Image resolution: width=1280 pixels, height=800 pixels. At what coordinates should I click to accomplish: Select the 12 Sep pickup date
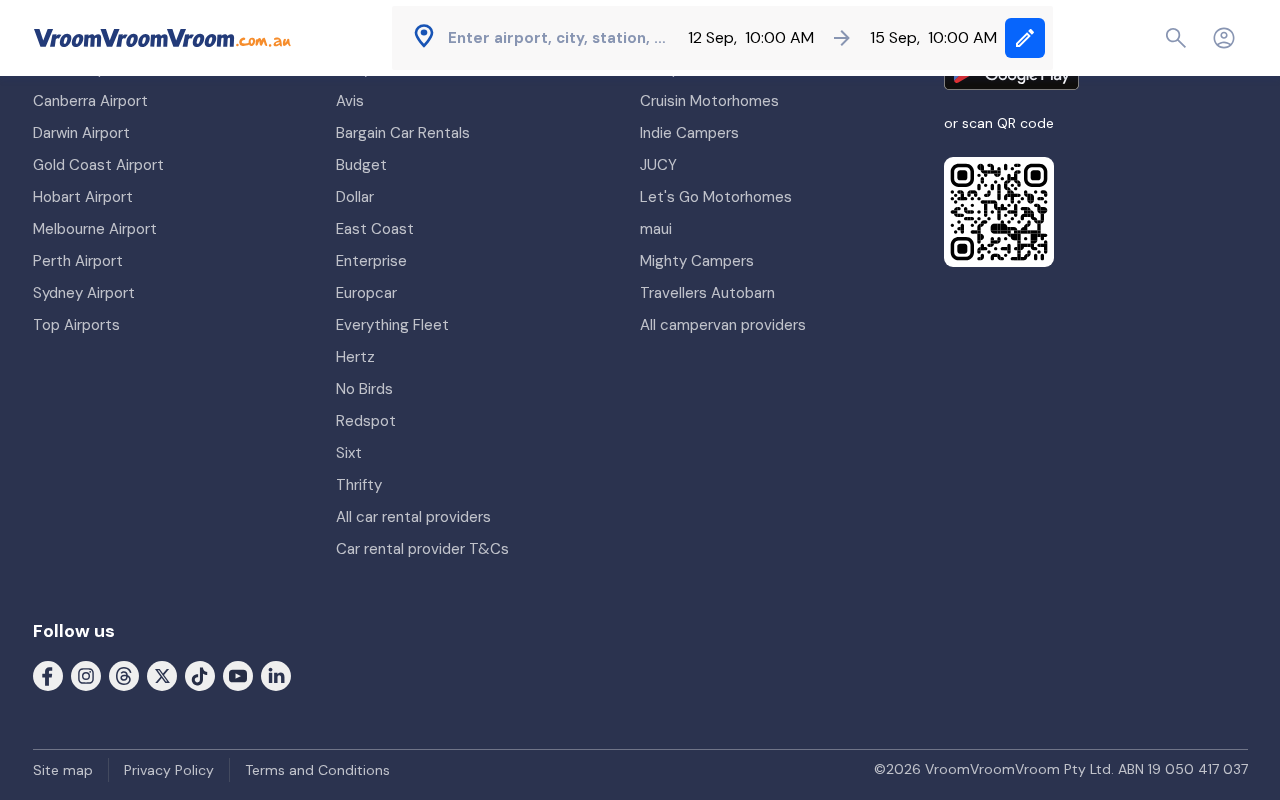[x=712, y=38]
